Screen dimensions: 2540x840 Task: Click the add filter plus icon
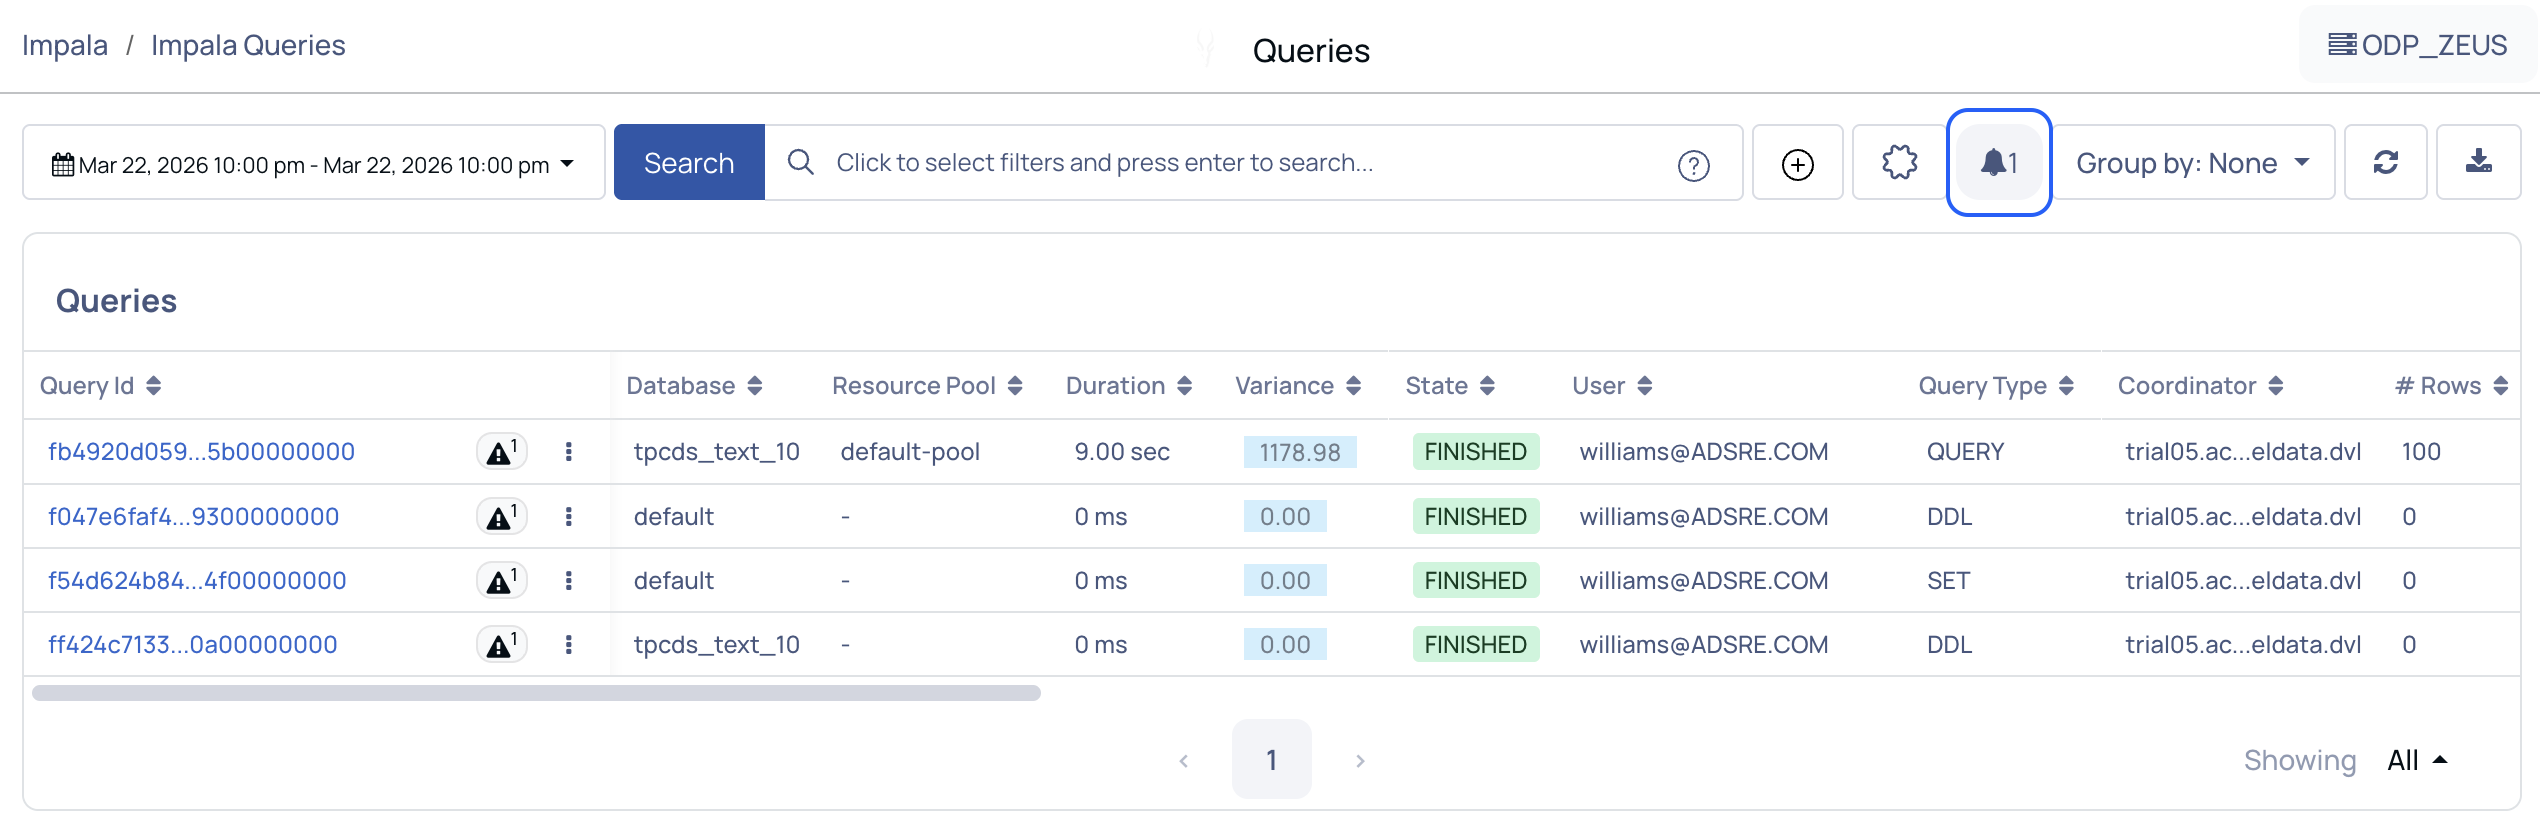click(1797, 164)
